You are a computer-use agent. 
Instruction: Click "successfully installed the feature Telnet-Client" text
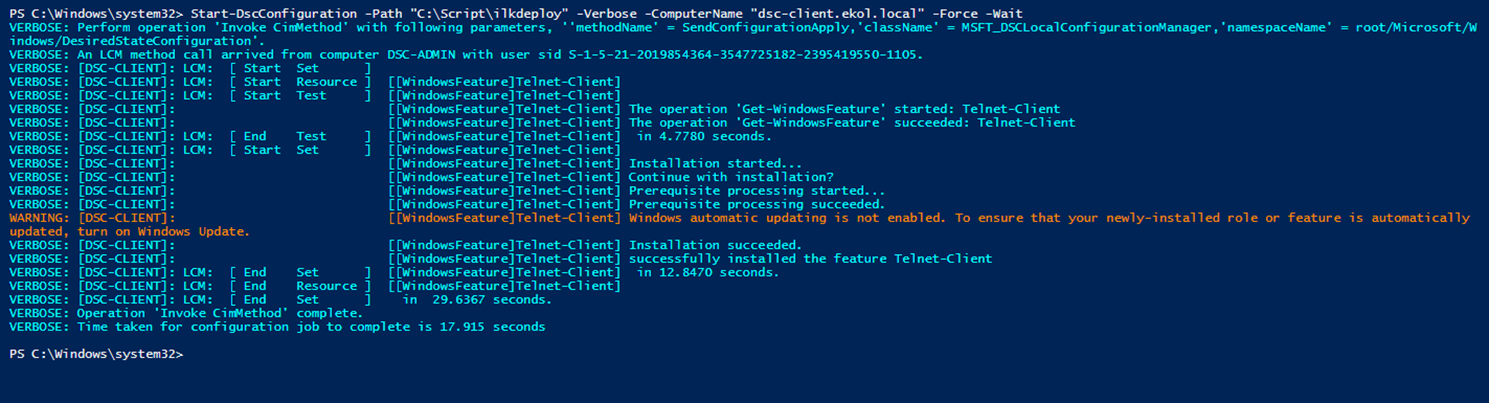tap(810, 258)
